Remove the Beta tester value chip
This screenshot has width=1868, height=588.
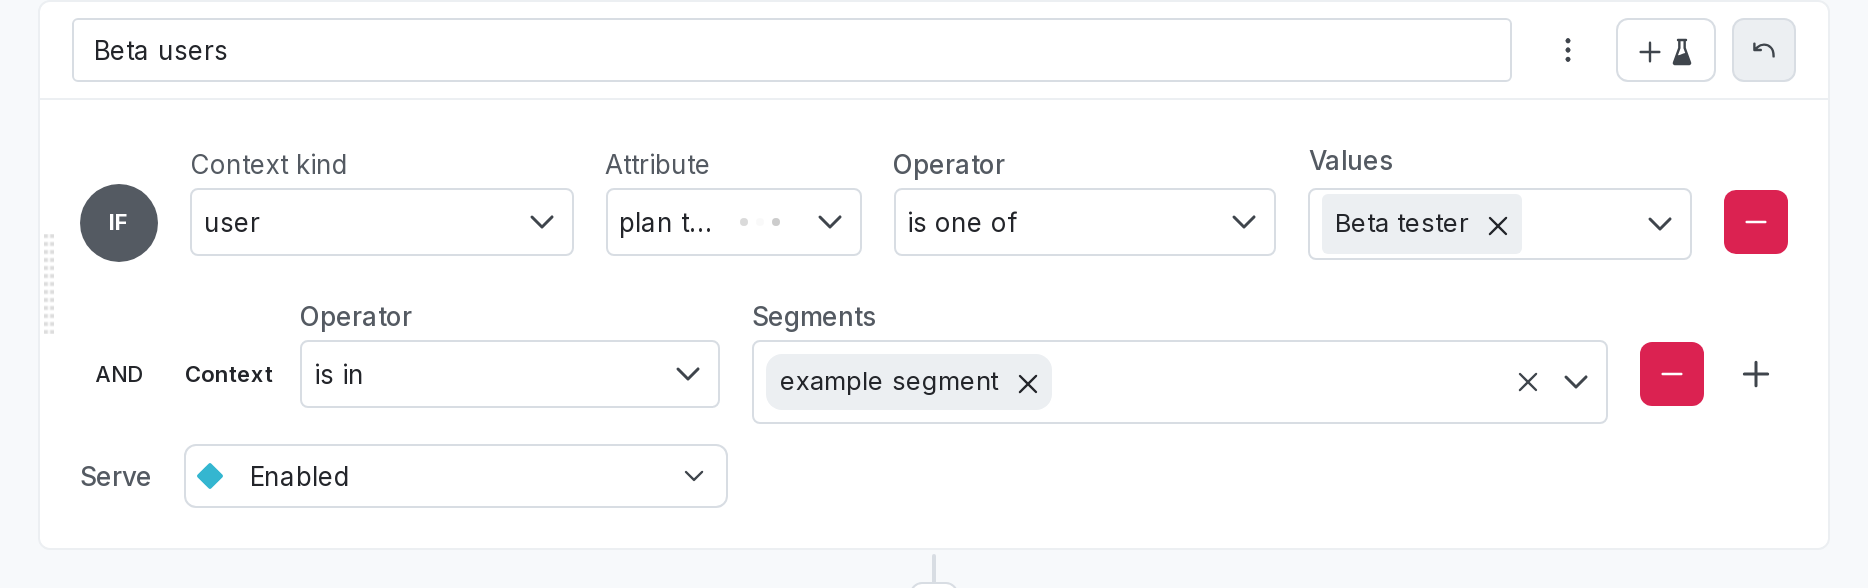coord(1497,225)
